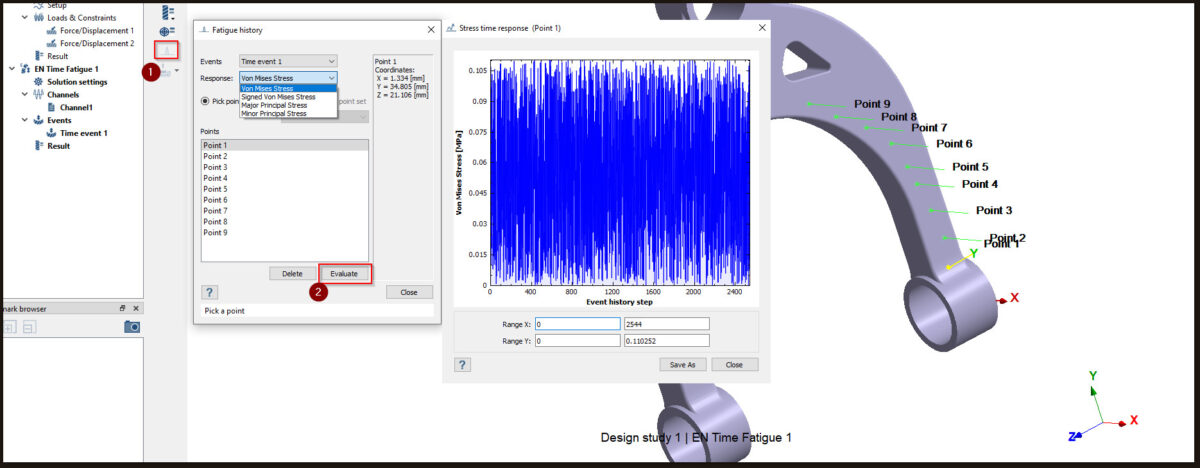Choose Signed Von Mises Stress option

click(x=278, y=97)
